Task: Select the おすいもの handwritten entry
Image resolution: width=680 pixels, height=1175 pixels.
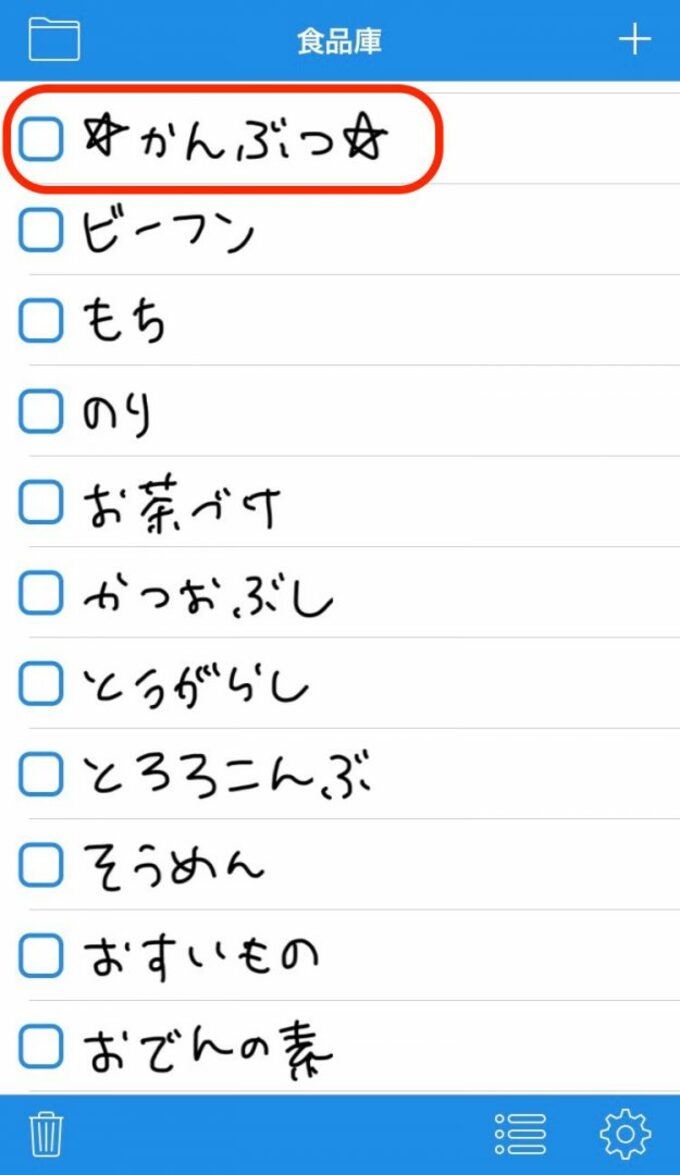Action: tap(200, 956)
